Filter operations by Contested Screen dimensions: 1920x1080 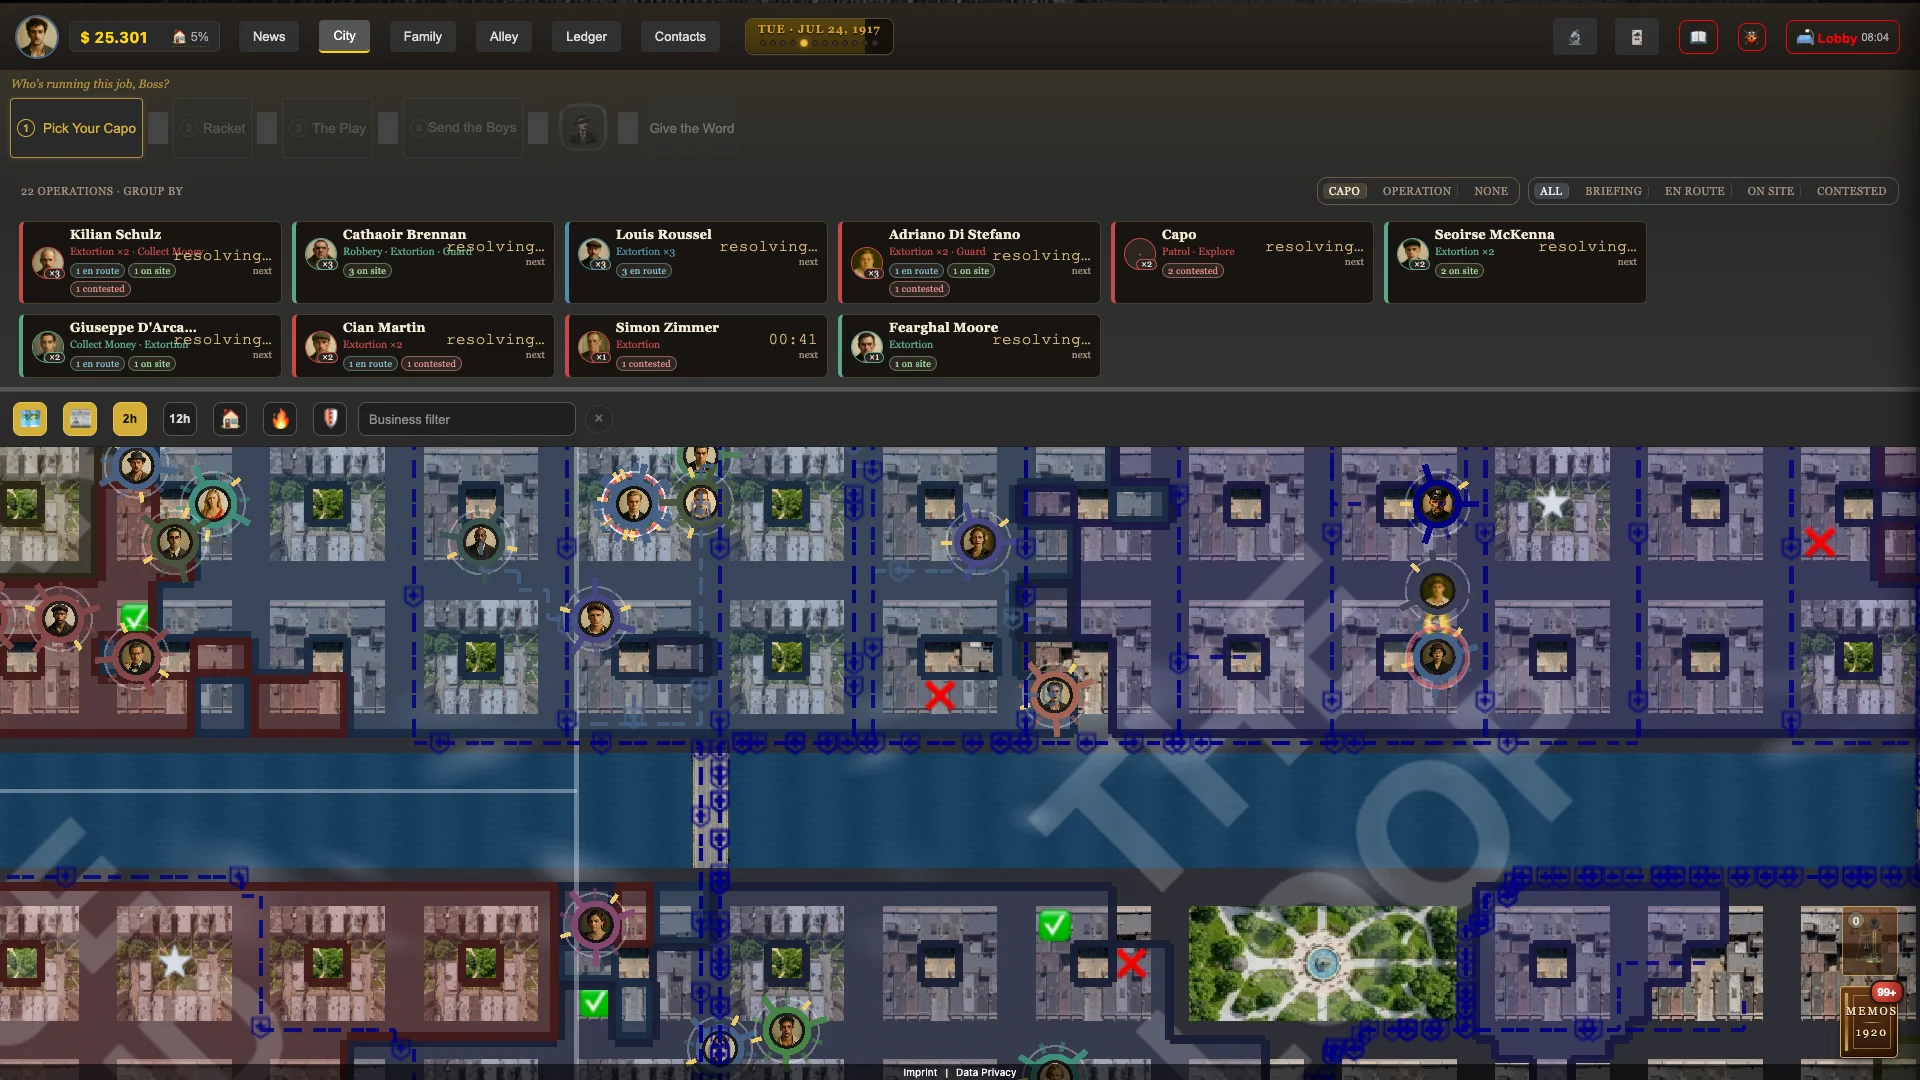1851,191
